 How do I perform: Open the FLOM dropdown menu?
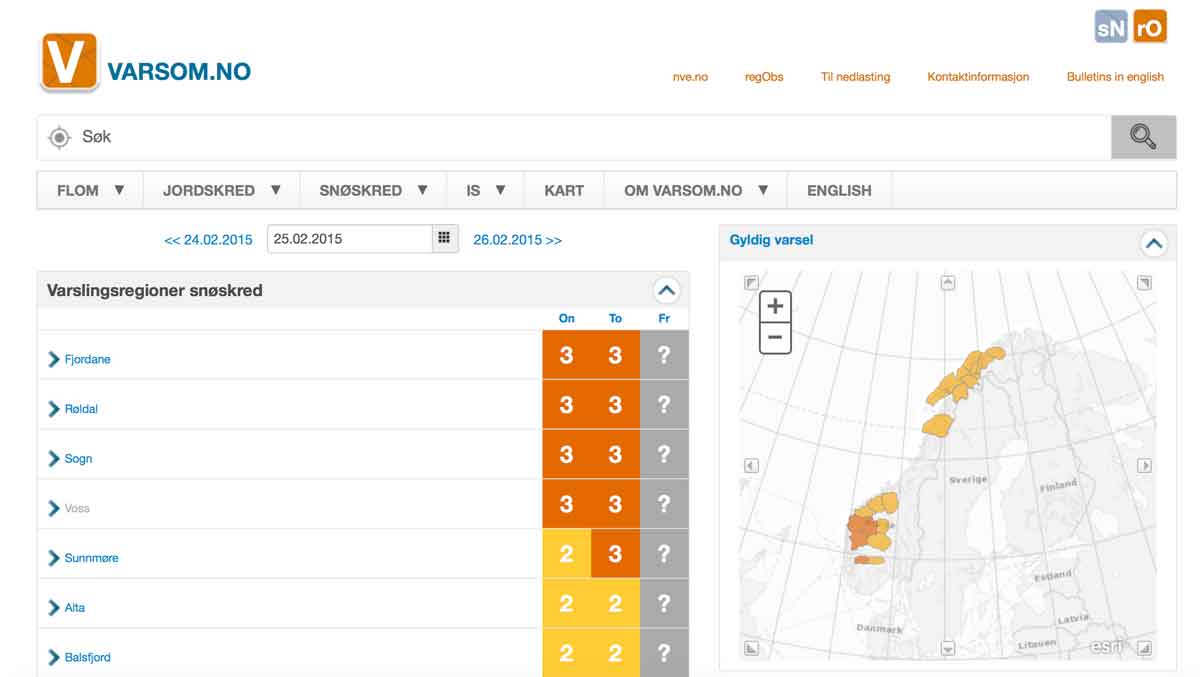90,190
